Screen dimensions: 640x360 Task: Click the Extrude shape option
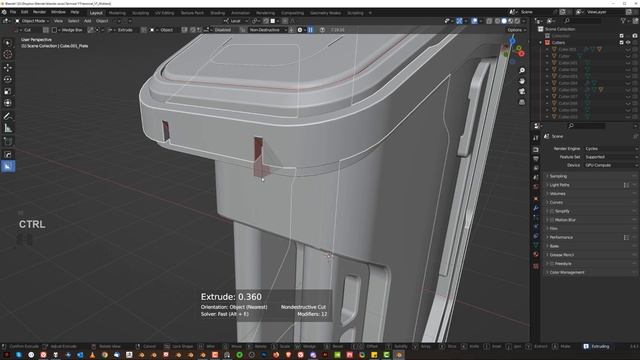tap(122, 30)
